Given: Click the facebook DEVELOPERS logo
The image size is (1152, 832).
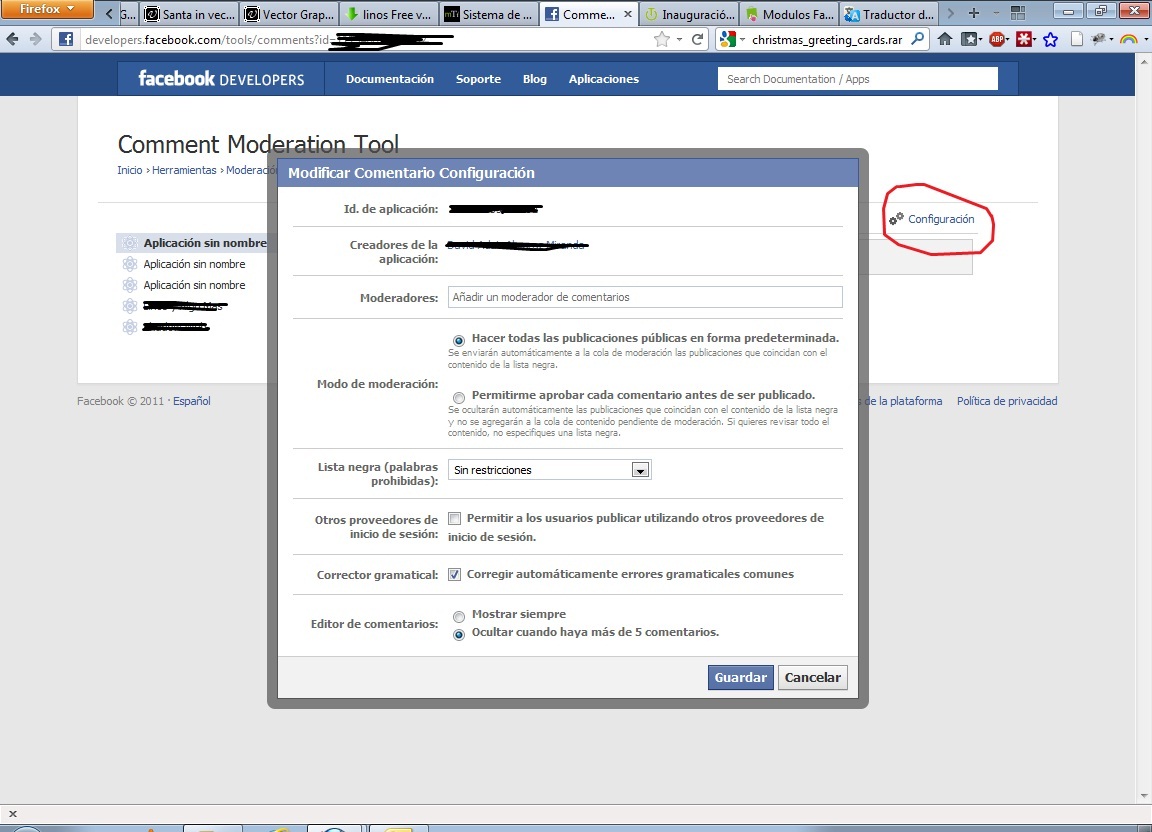Looking at the screenshot, I should tap(221, 79).
